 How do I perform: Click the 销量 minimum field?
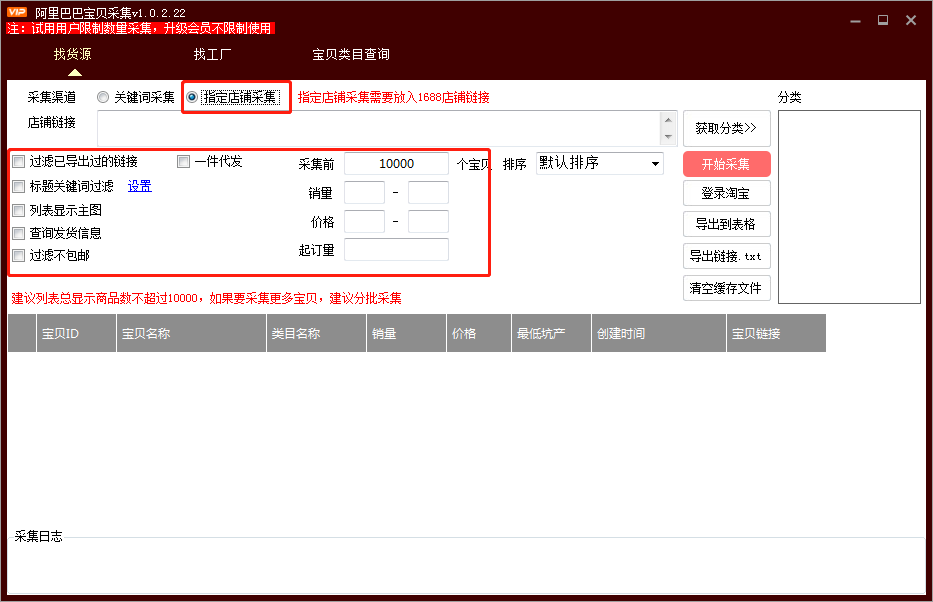[365, 193]
